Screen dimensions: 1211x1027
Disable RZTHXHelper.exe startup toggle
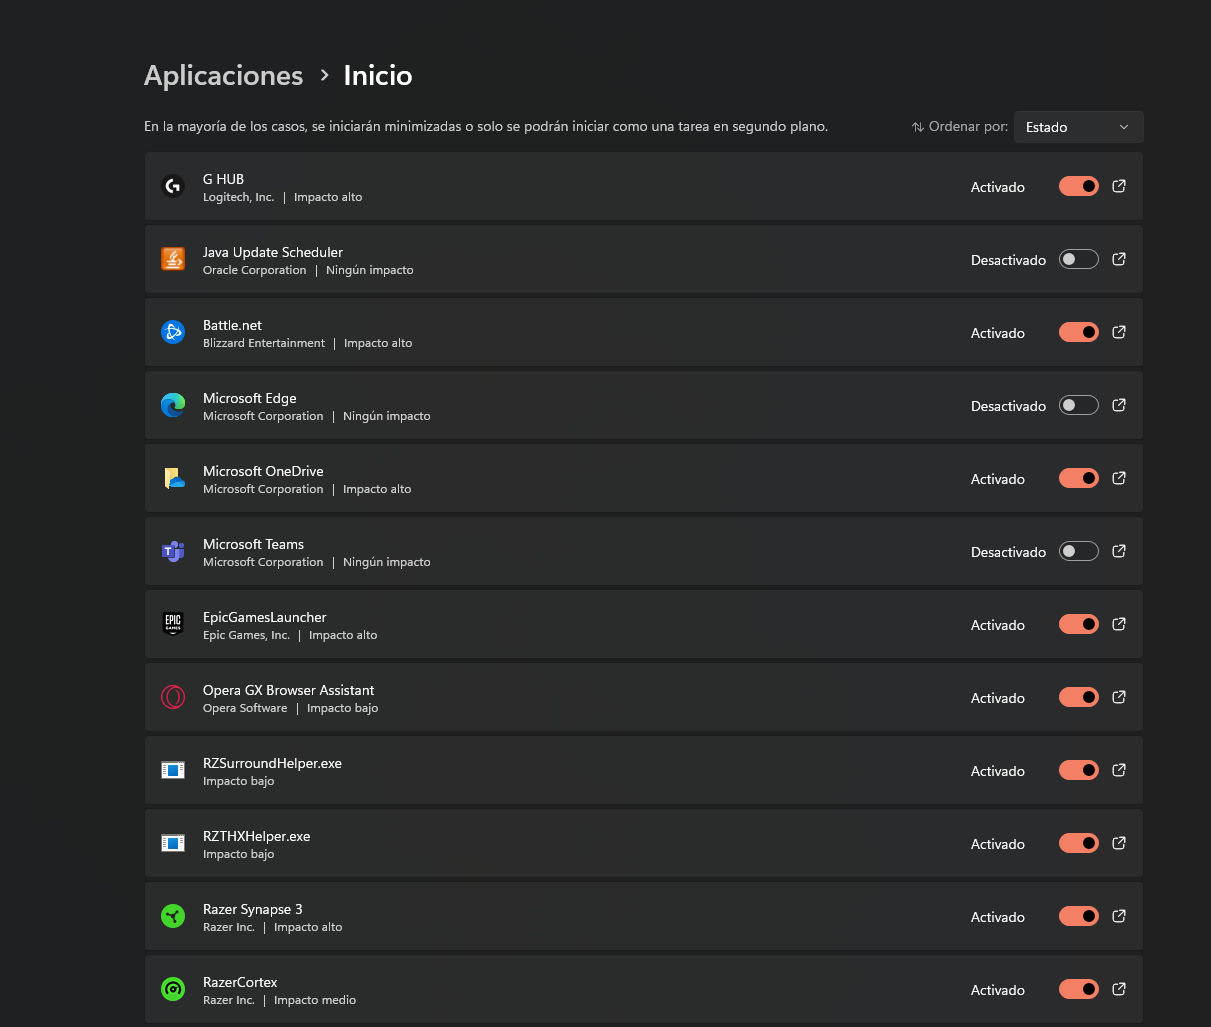tap(1079, 843)
